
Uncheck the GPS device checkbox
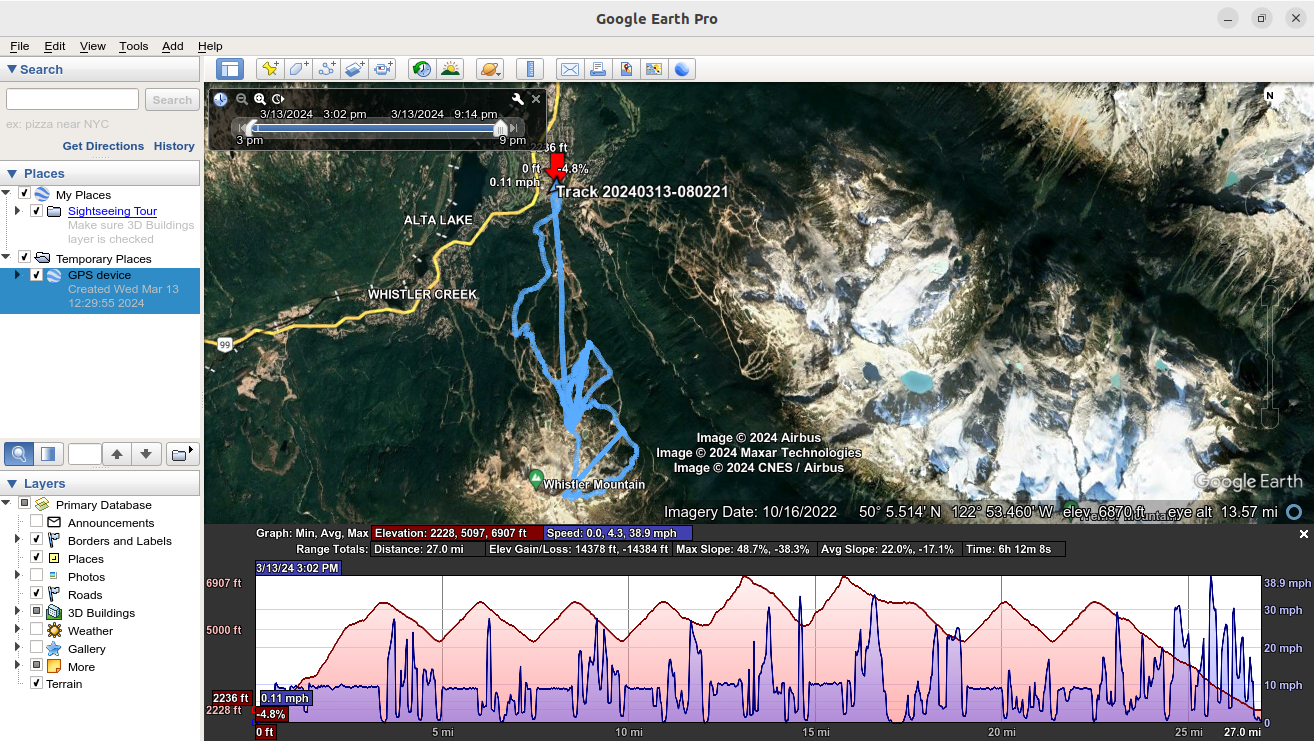click(36, 275)
